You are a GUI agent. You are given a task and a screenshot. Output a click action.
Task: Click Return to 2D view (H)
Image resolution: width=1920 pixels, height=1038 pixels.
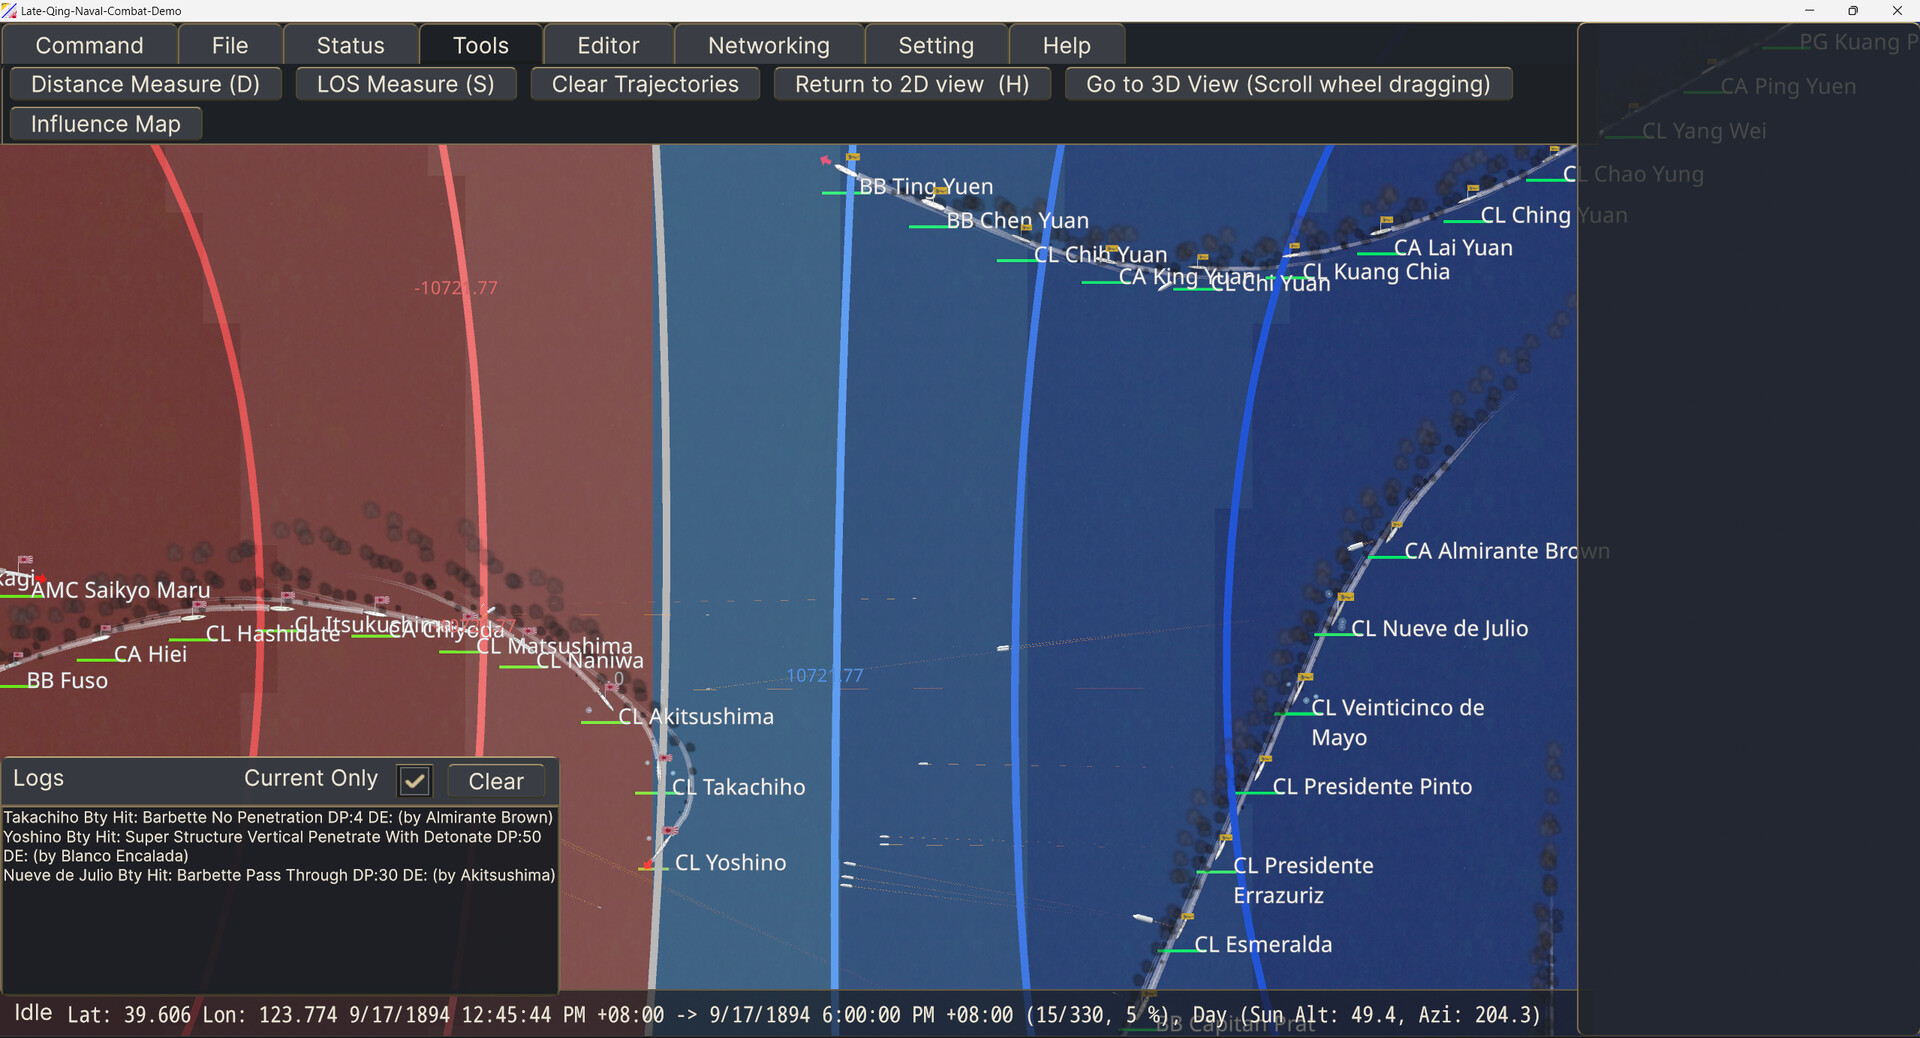pyautogui.click(x=911, y=84)
